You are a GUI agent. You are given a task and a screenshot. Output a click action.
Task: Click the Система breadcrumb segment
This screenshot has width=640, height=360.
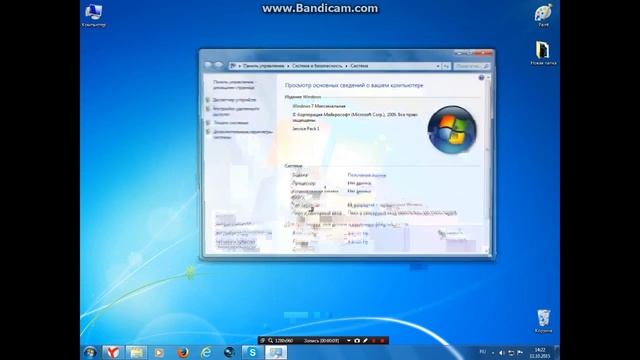coord(359,66)
